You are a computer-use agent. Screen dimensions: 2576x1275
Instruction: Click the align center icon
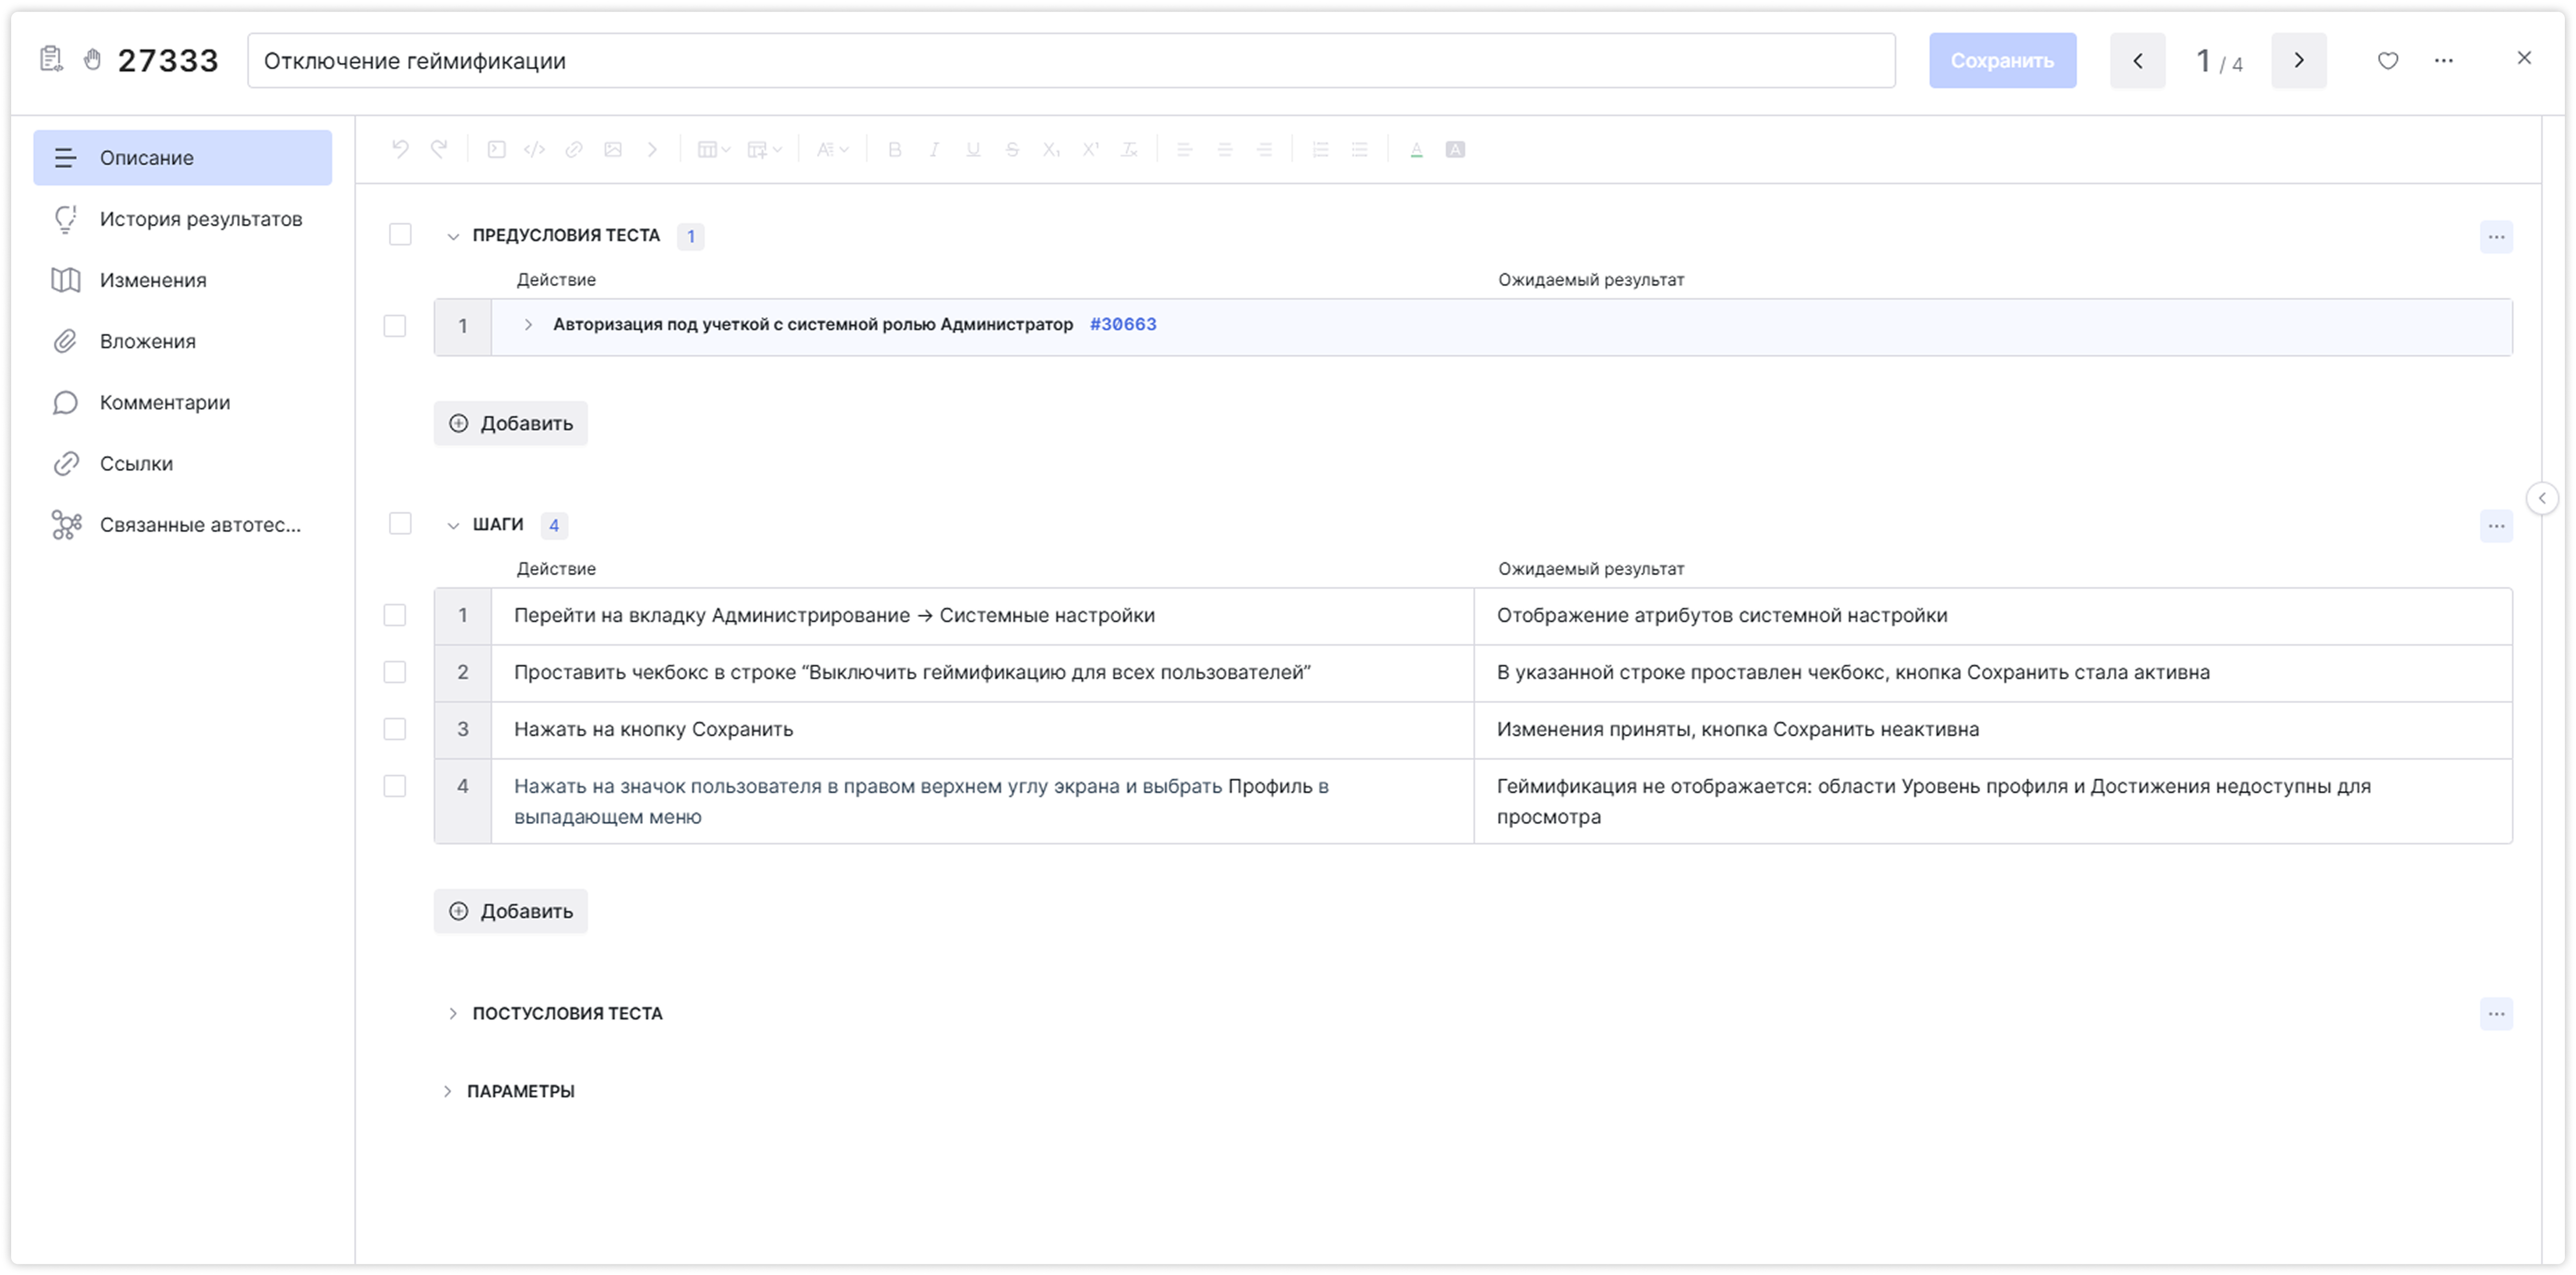click(1225, 149)
